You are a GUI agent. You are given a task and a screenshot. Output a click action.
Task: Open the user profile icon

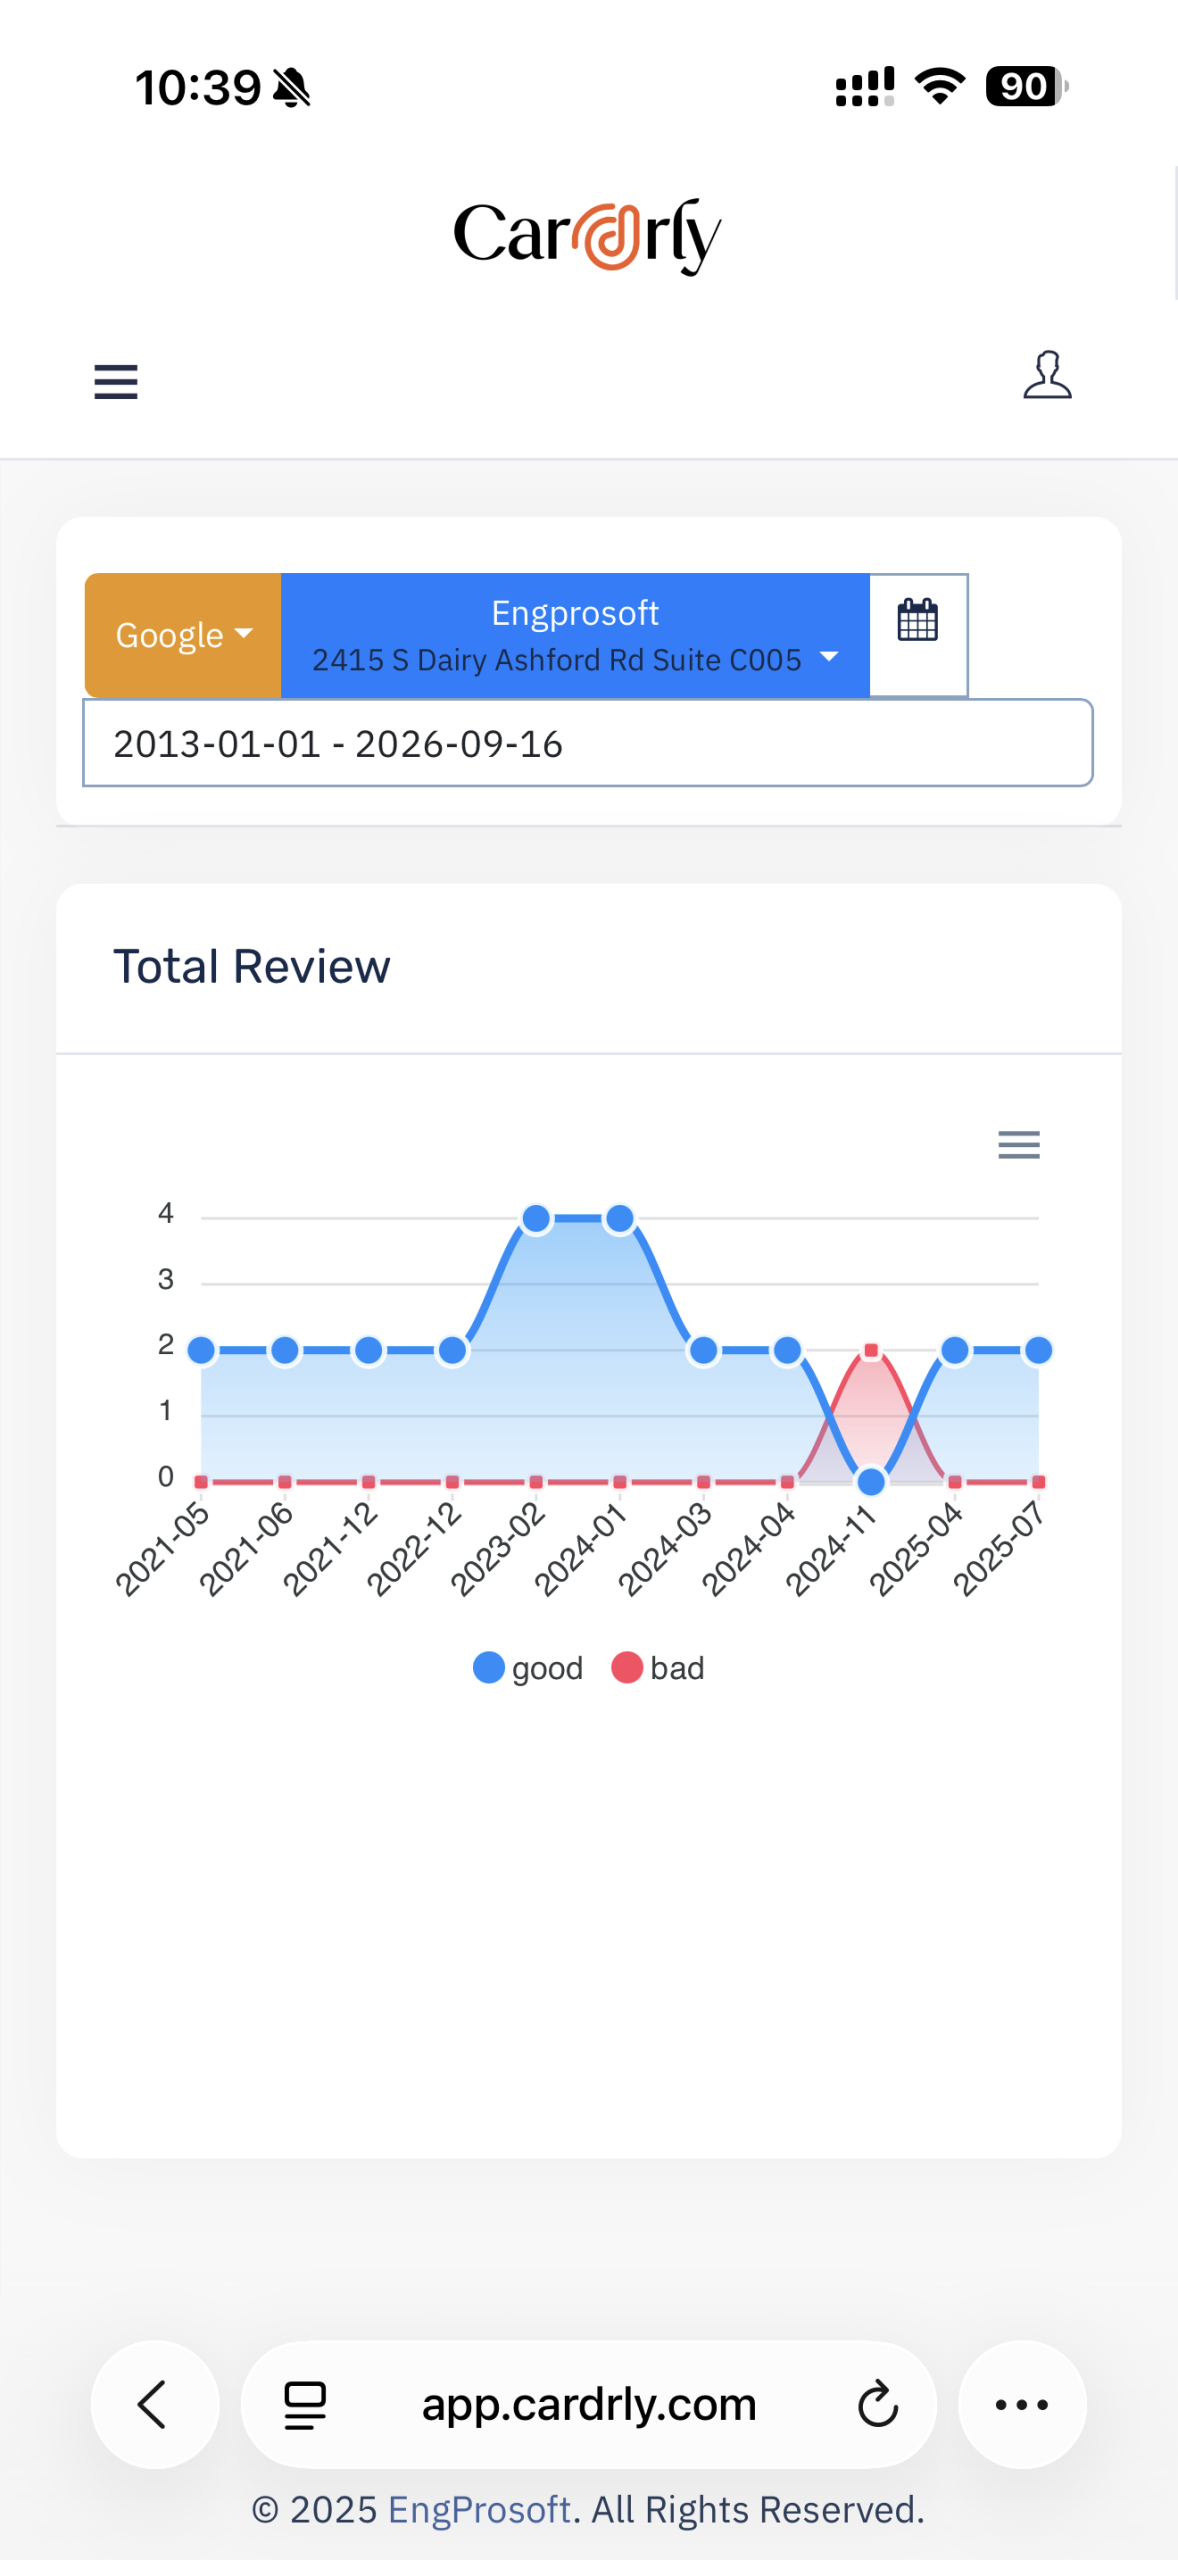1047,375
